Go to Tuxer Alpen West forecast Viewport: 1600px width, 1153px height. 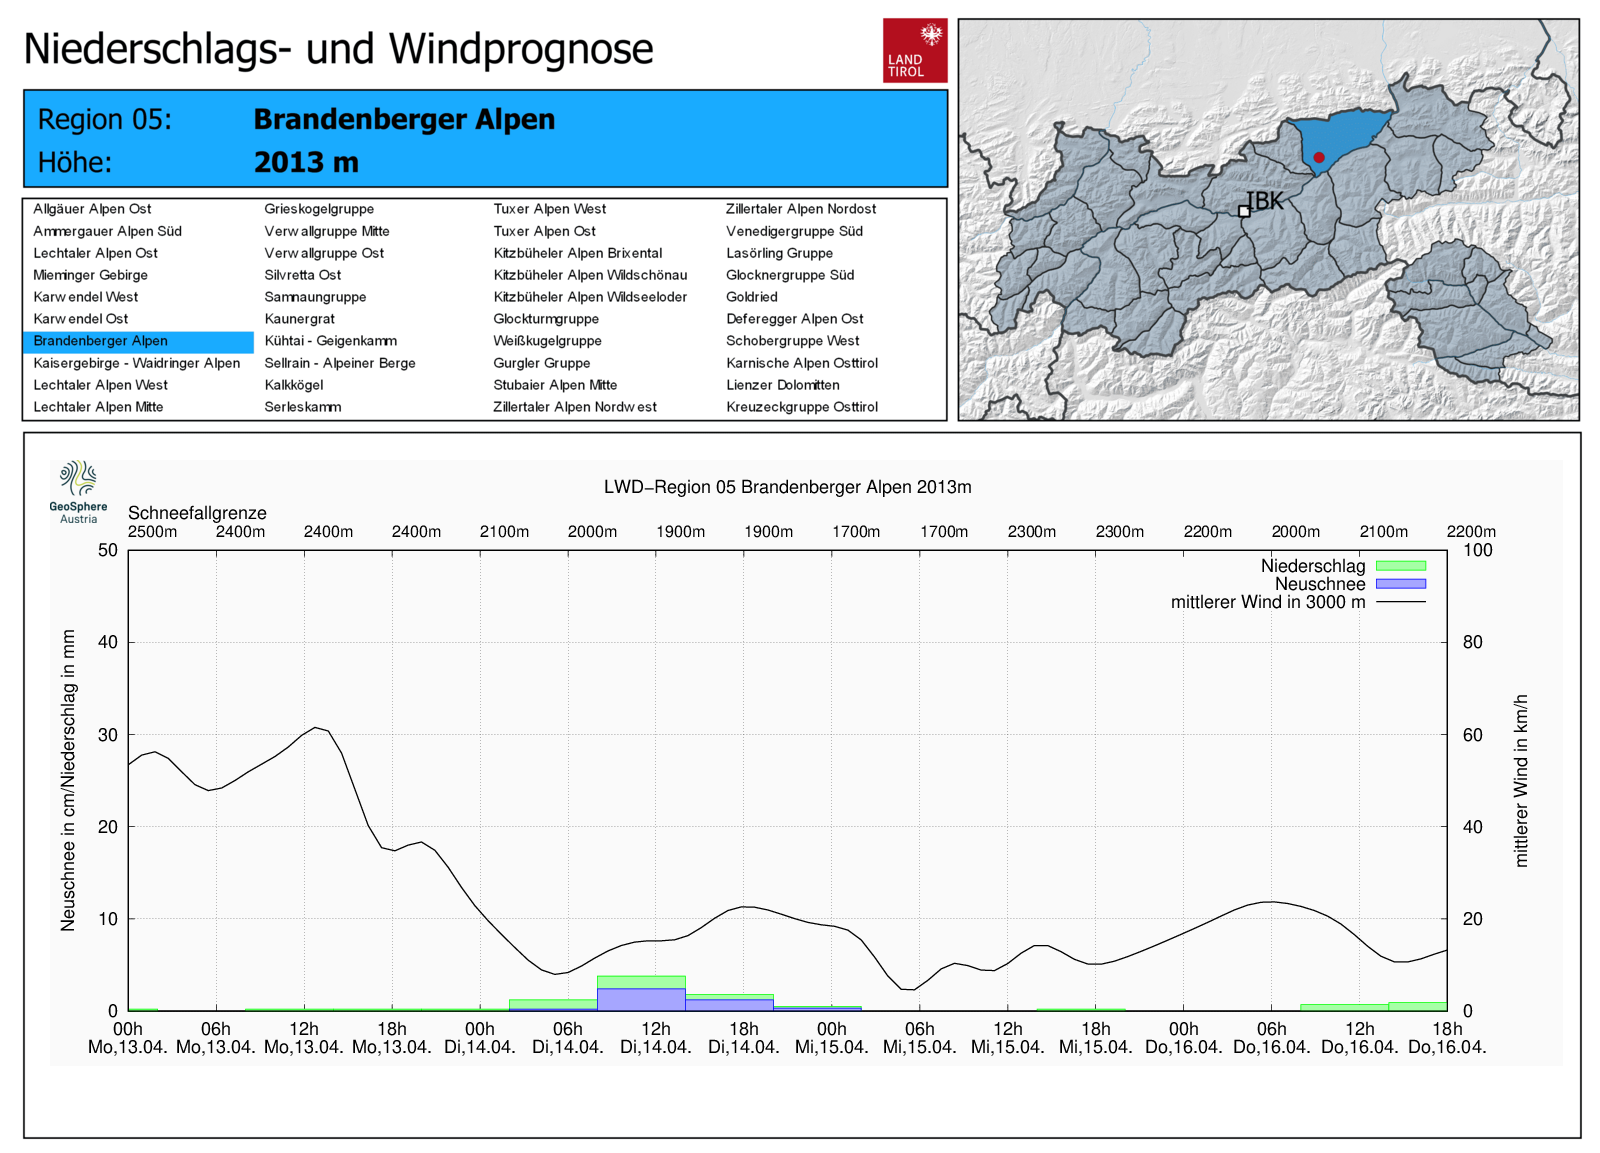[x=549, y=209]
